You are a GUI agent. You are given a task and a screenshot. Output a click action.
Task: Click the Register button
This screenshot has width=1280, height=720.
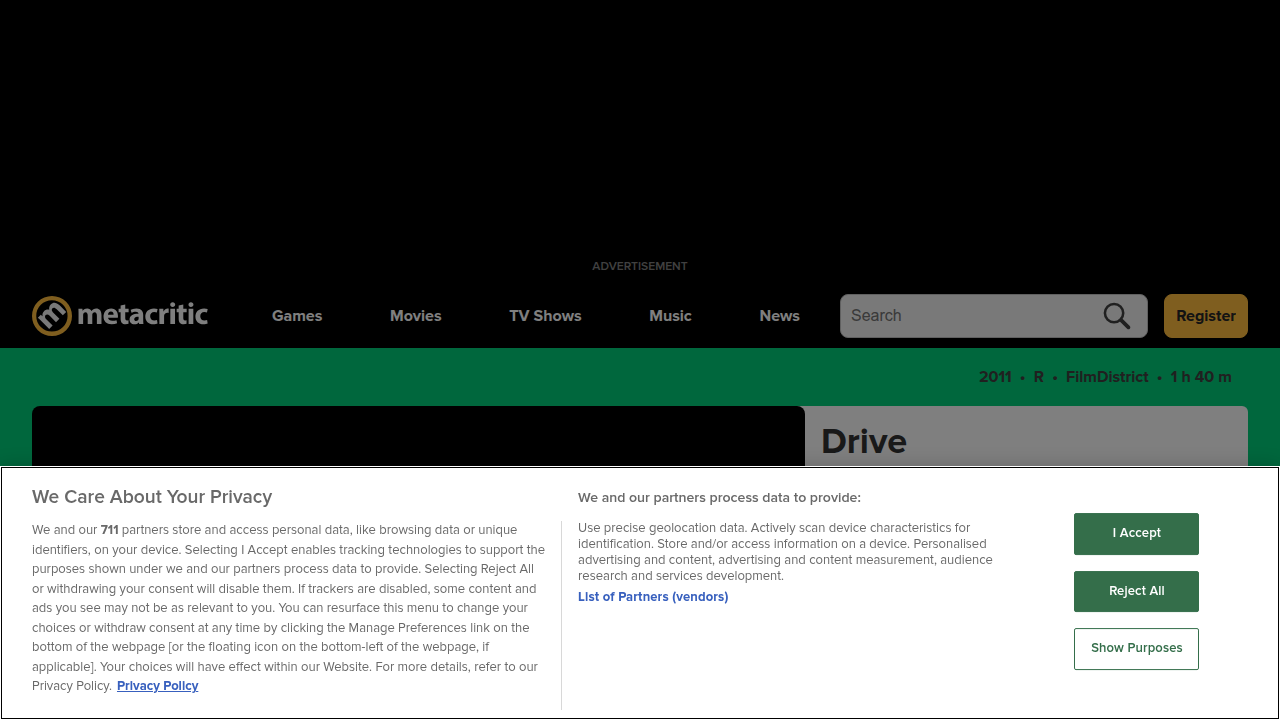[1206, 316]
